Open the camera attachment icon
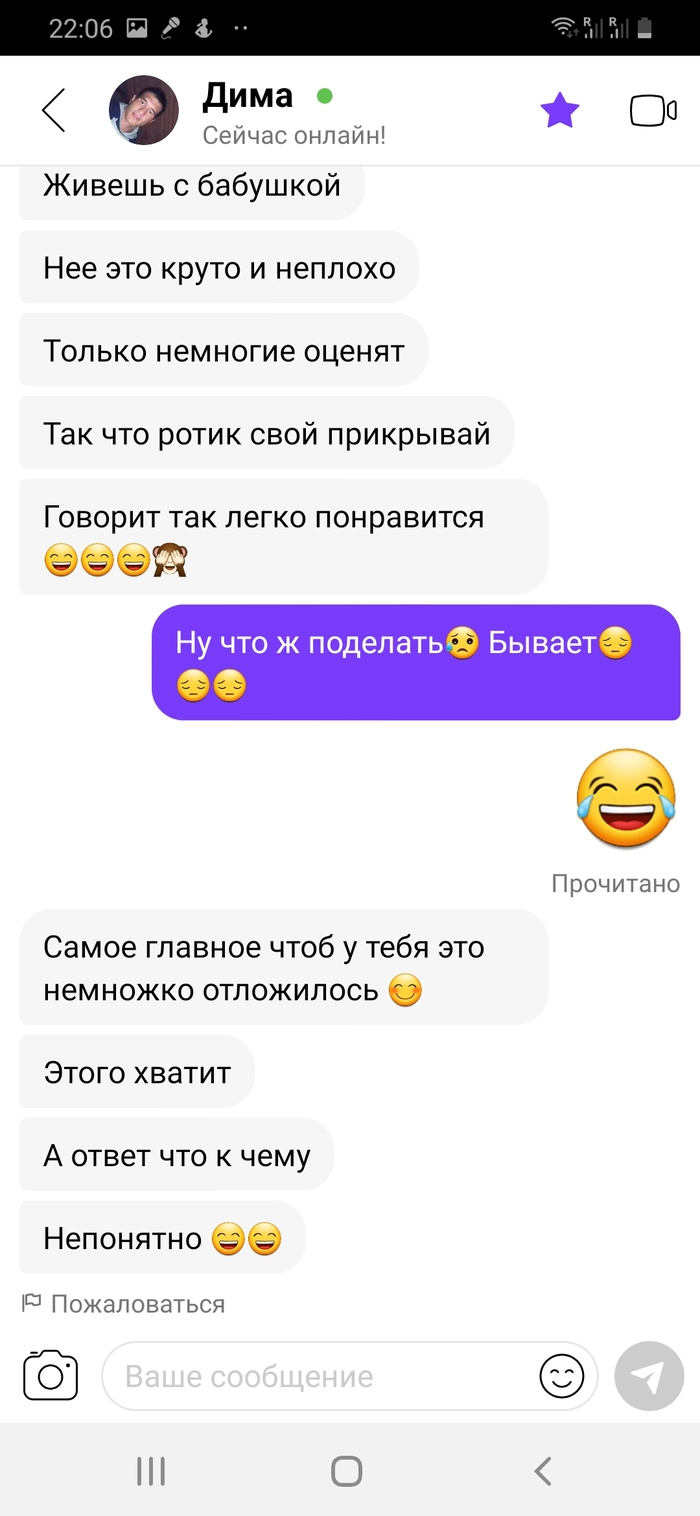The image size is (700, 1516). coord(50,1375)
